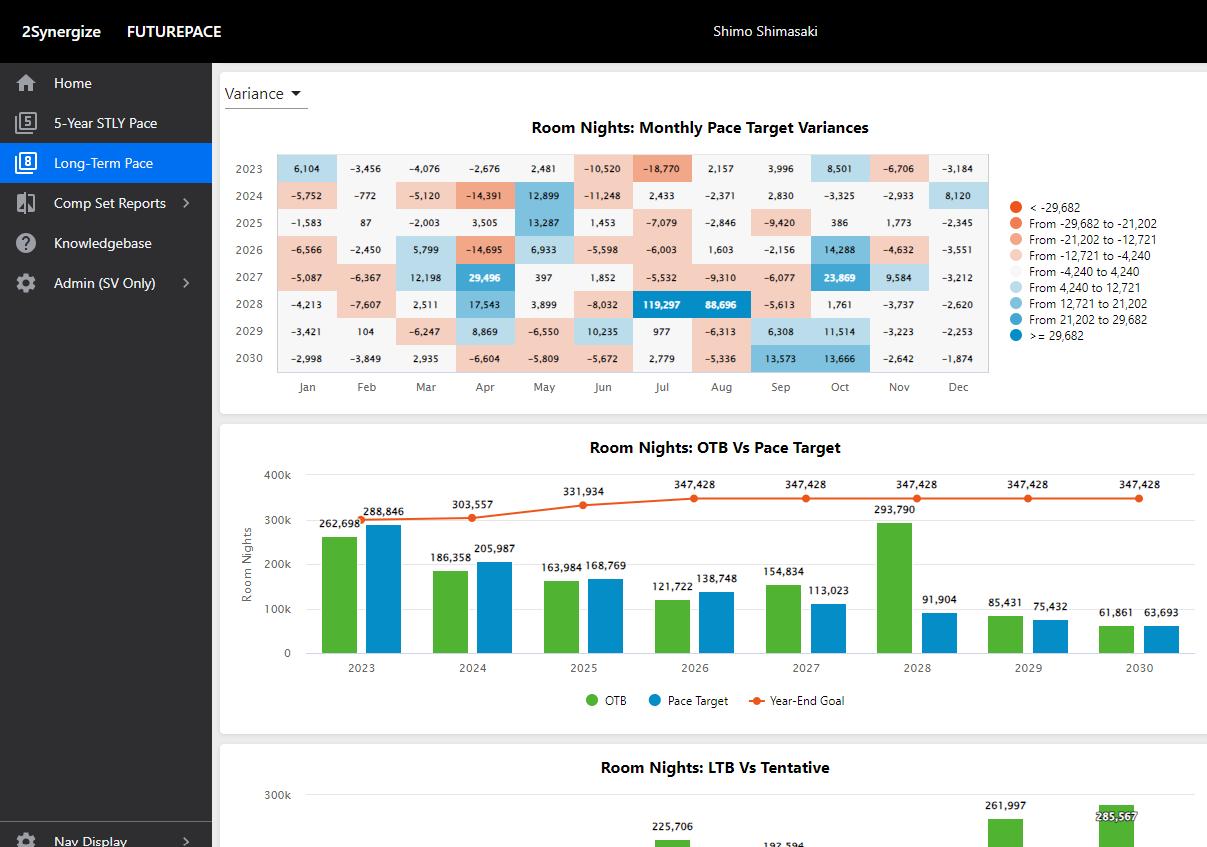Click legend swatch 'From 12,721 to 21,202'
The width and height of the screenshot is (1207, 847).
1016,304
